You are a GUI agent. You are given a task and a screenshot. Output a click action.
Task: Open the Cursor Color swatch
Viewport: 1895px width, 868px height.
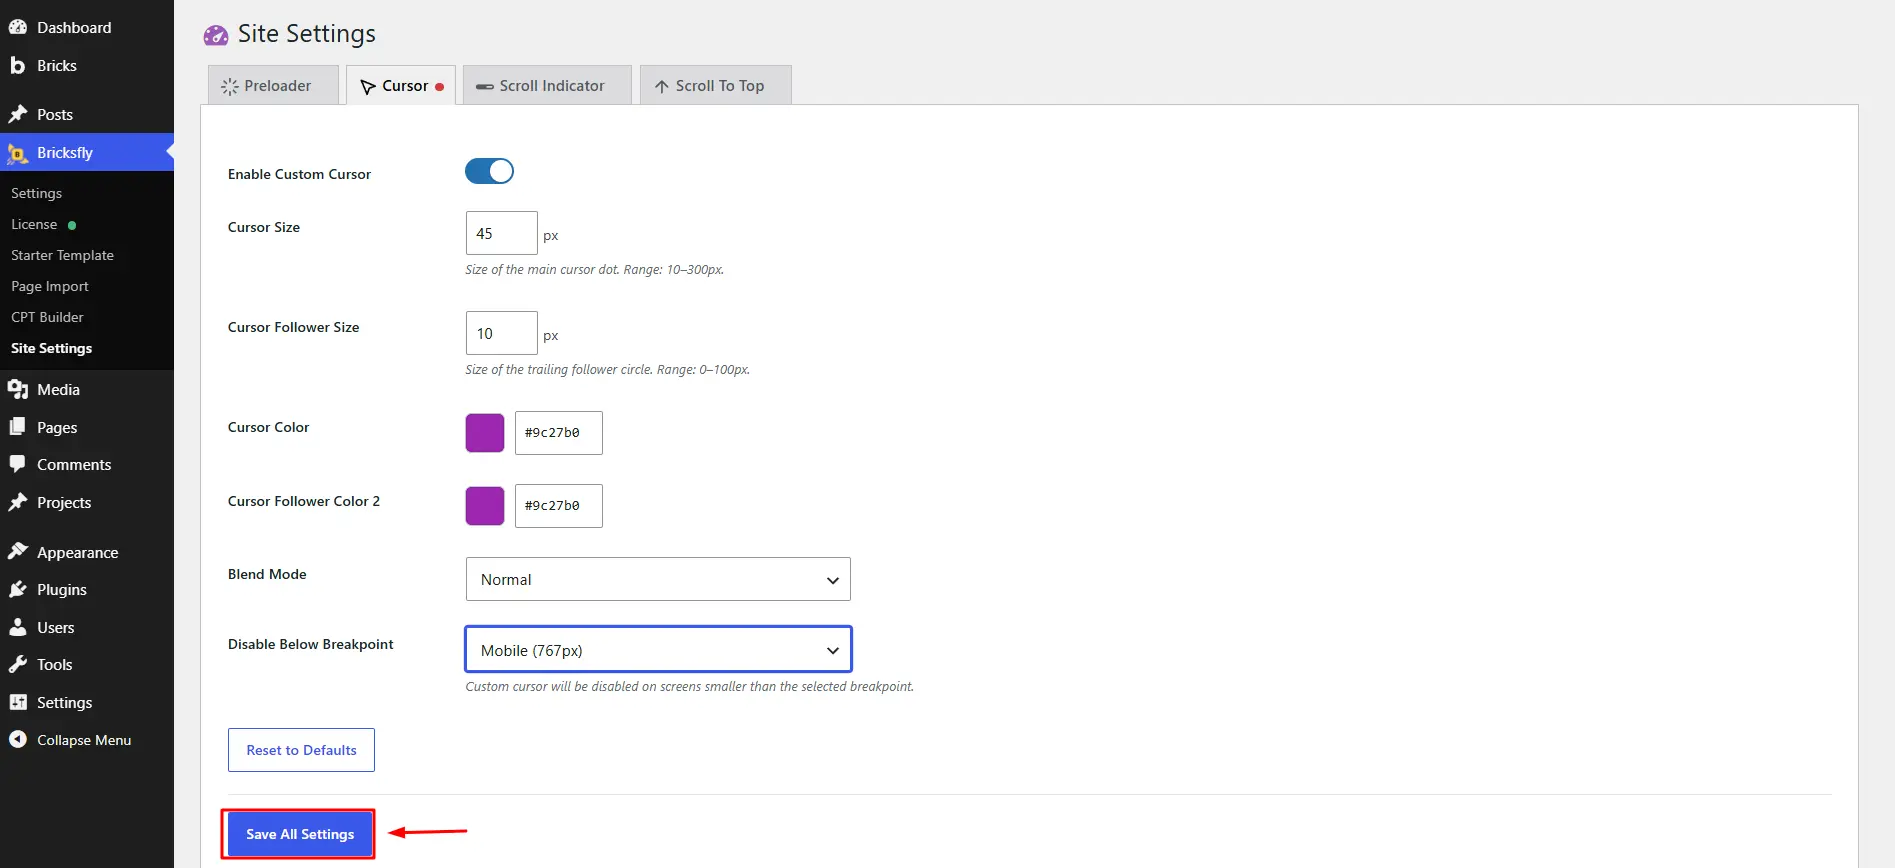click(x=485, y=433)
